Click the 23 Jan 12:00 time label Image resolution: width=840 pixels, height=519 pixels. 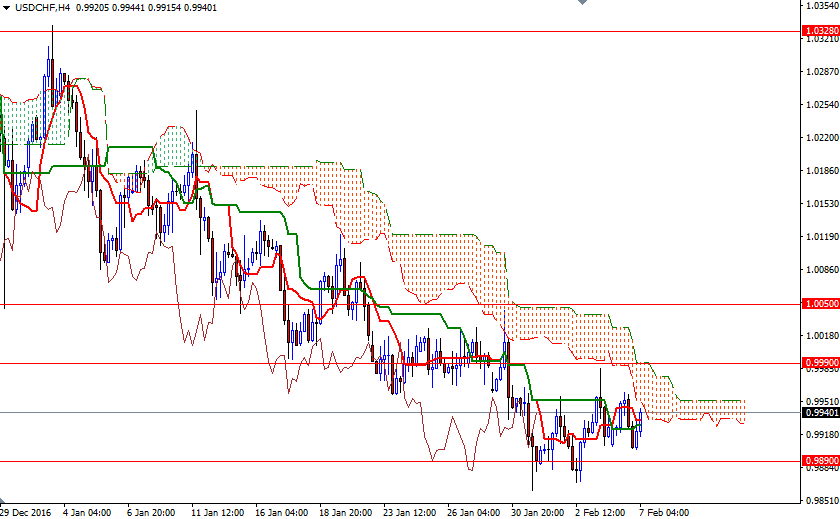(410, 513)
